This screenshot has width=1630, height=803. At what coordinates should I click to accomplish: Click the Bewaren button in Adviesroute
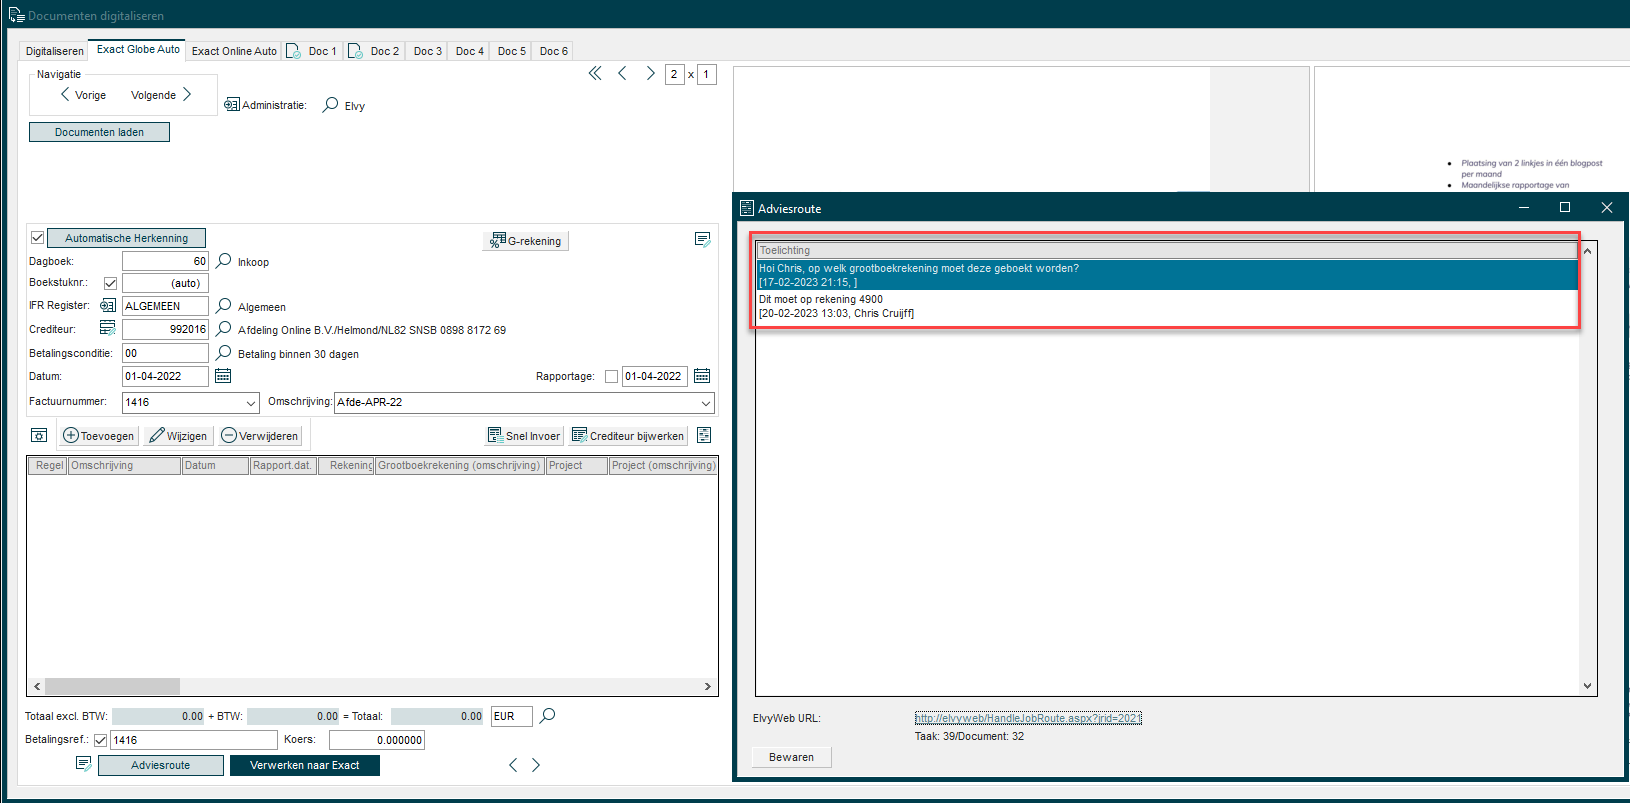tap(791, 757)
